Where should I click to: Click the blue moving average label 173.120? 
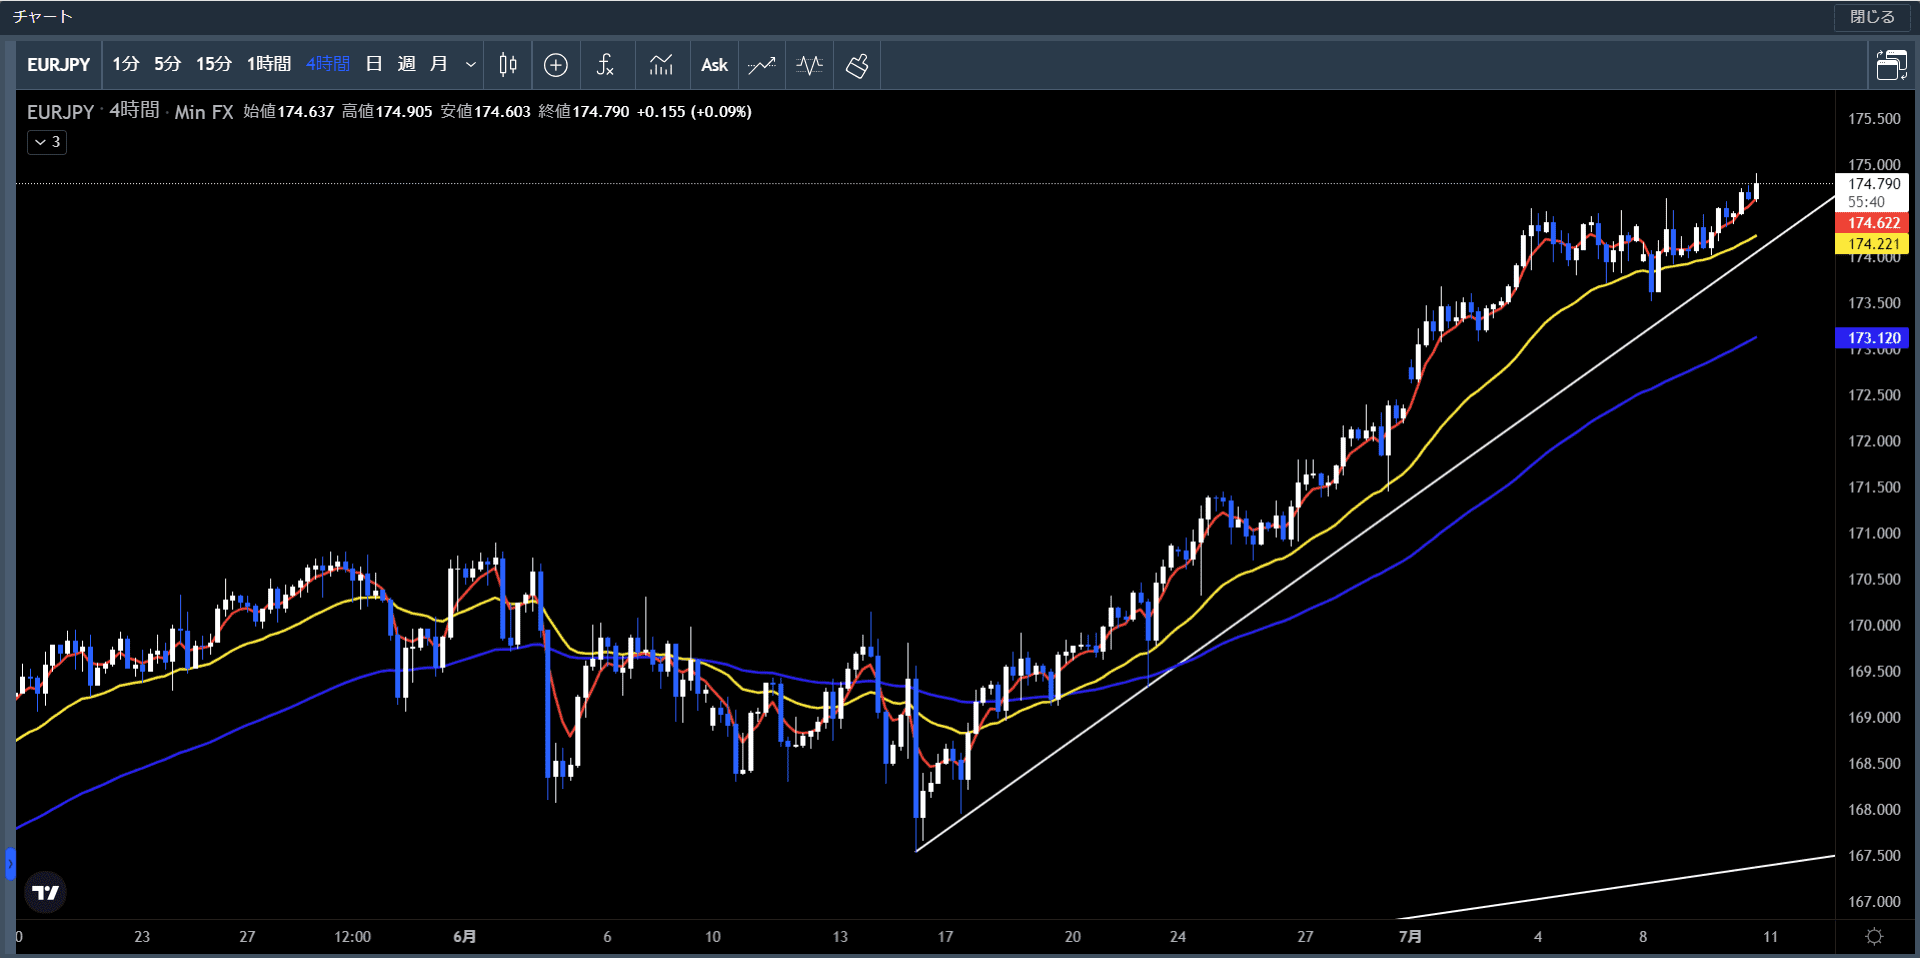click(x=1873, y=338)
